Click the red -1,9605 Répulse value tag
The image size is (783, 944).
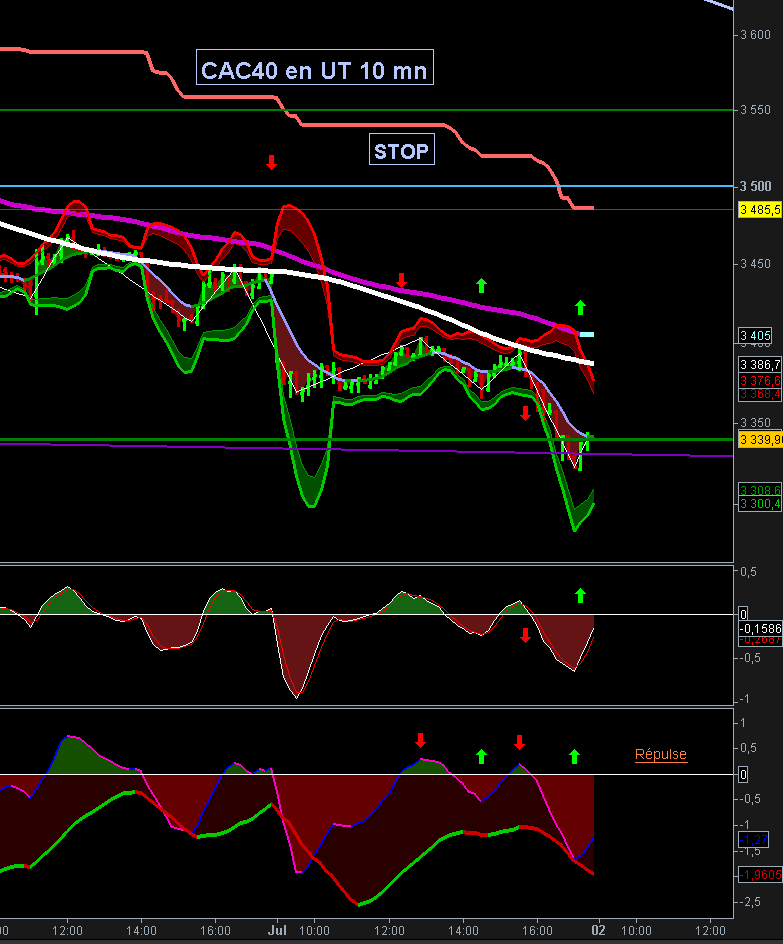pyautogui.click(x=760, y=875)
